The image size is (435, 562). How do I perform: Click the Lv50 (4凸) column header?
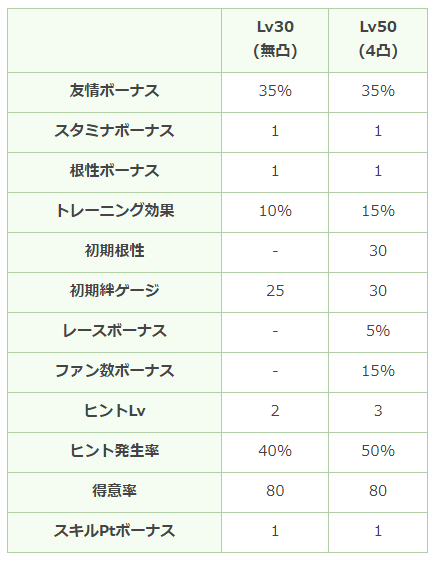[378, 39]
